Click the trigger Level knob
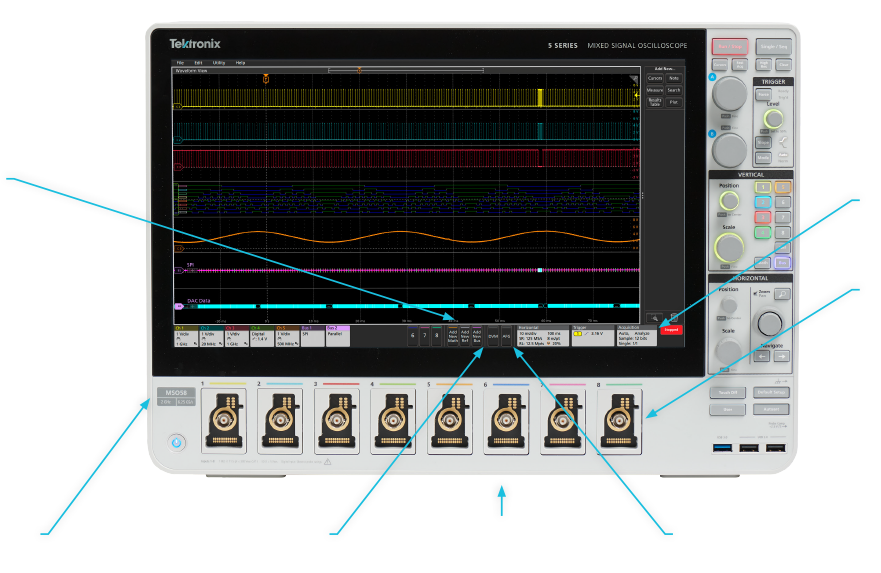The image size is (881, 573). pyautogui.click(x=774, y=119)
